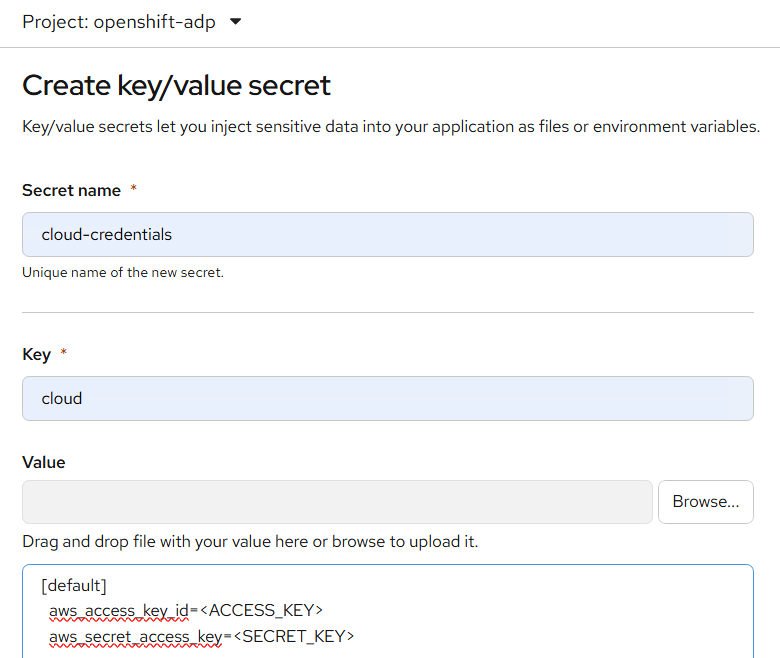Click the Key field label
The image size is (780, 658).
tap(36, 354)
